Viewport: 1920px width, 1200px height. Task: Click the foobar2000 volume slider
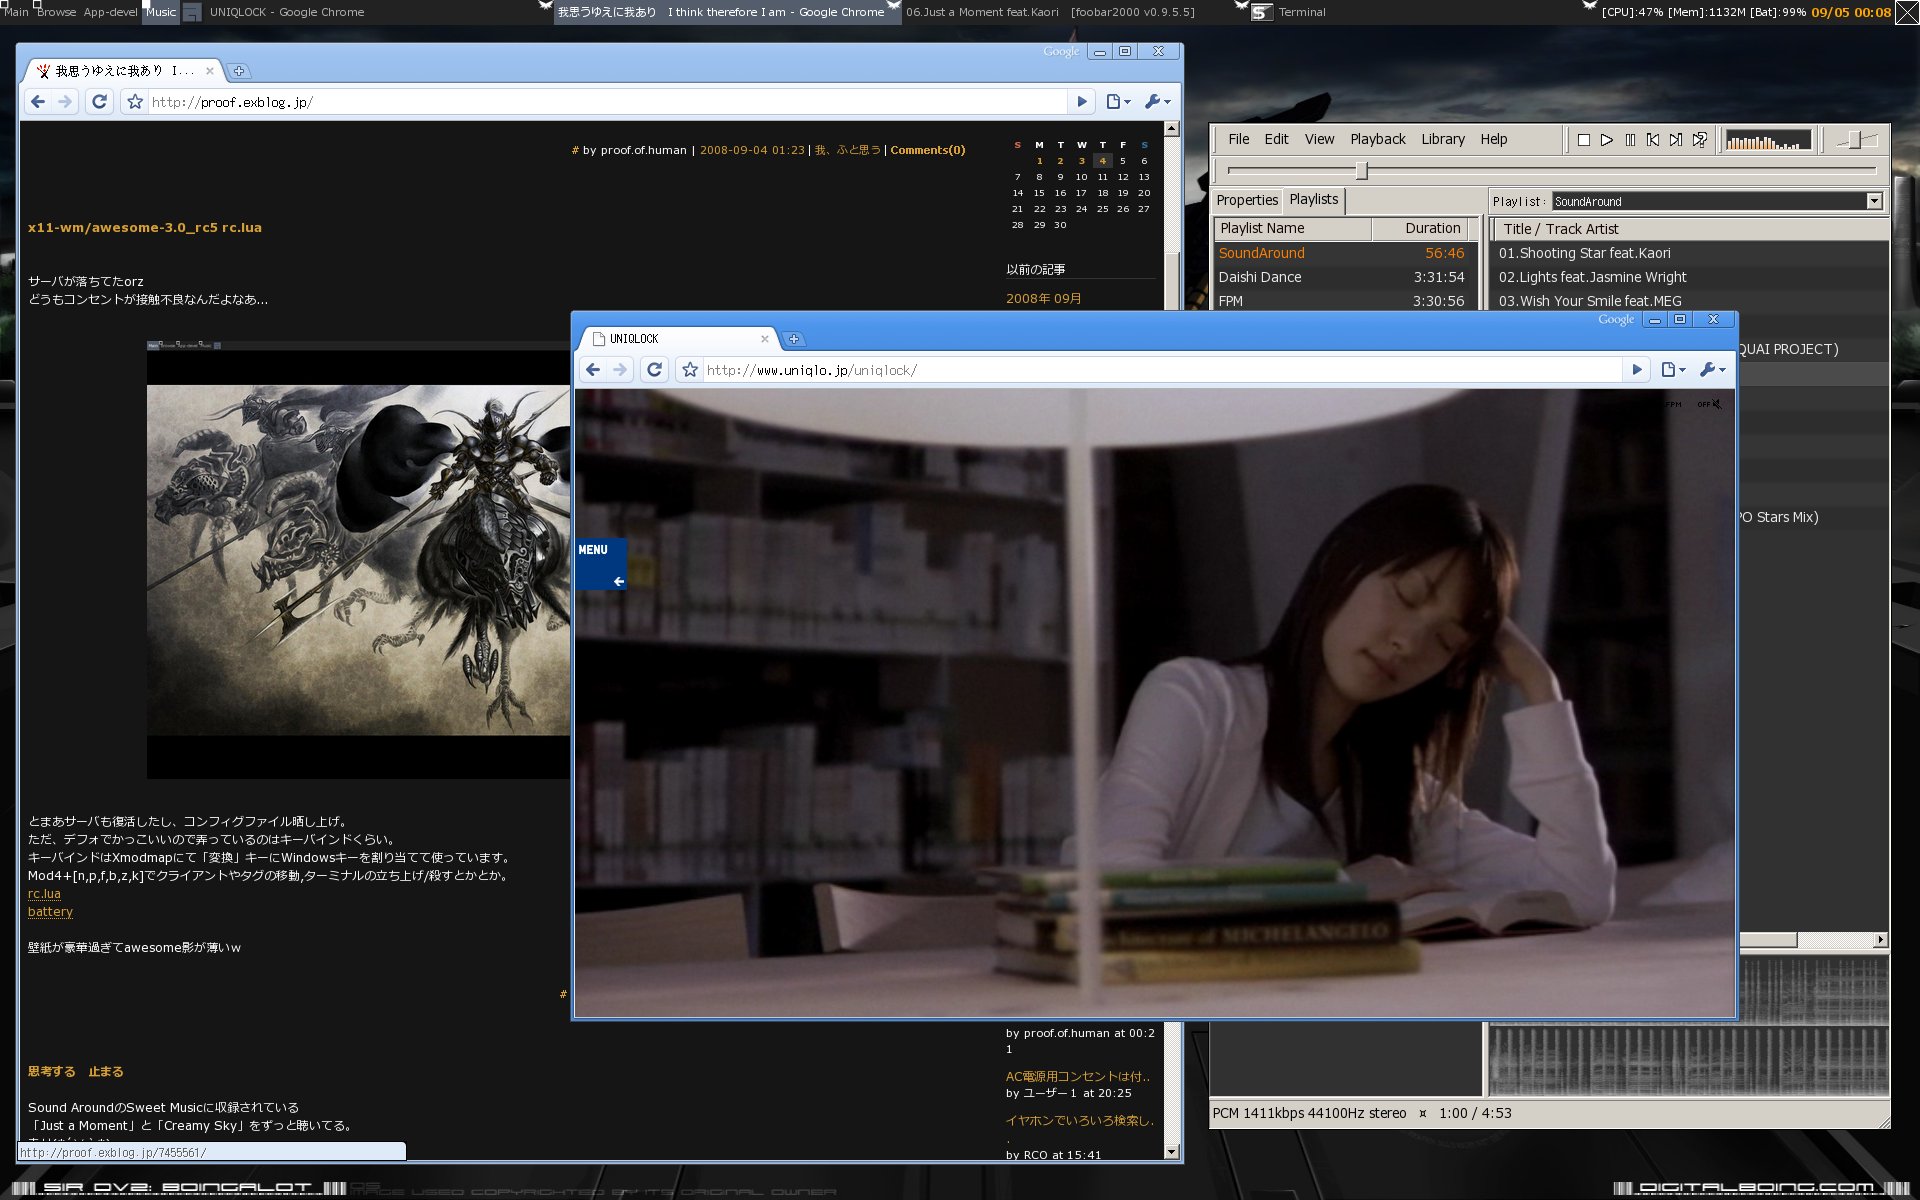[1856, 140]
